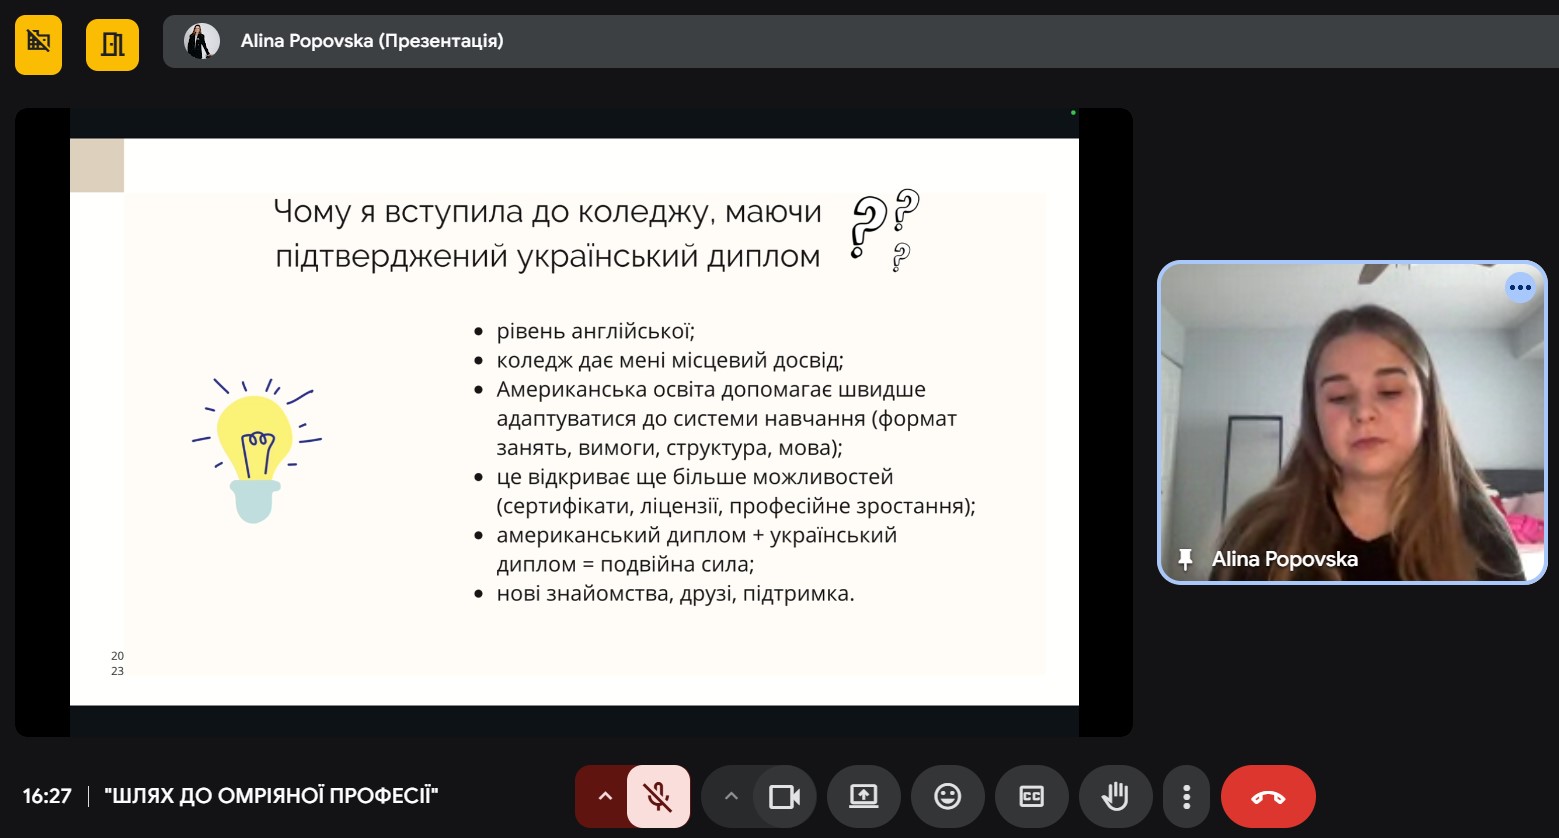Click Alina Popovska's video tile
This screenshot has height=838, width=1559.
1352,422
